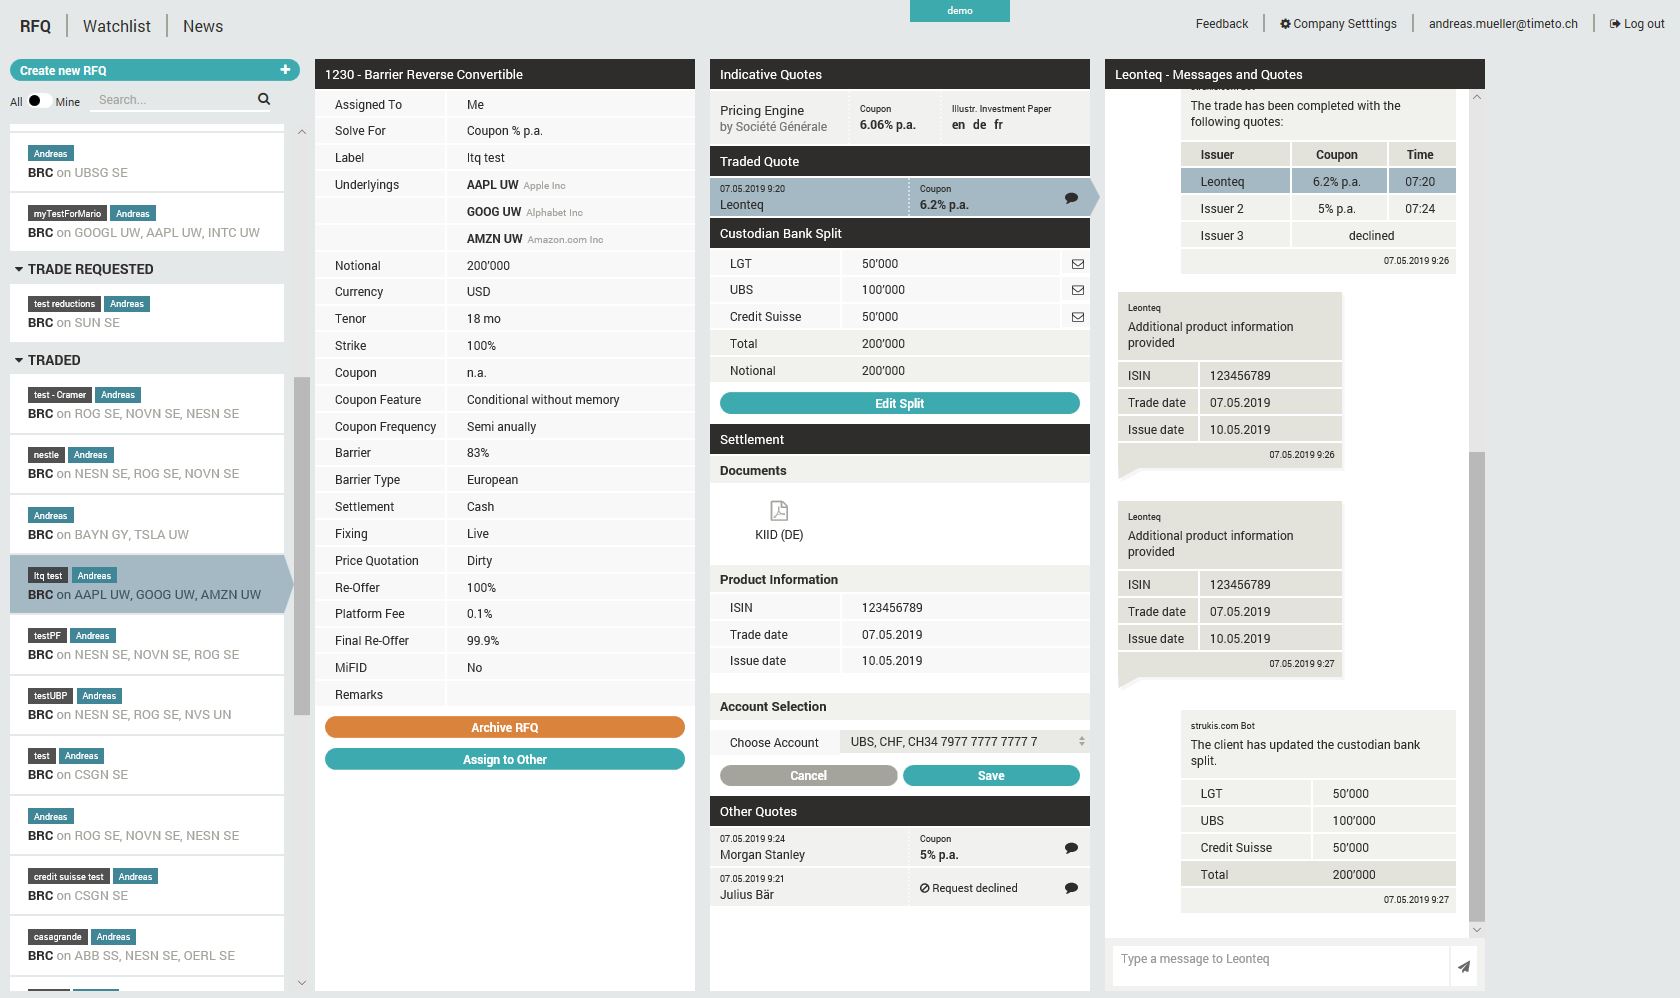1680x998 pixels.
Task: Click the messages panel scrollbar thumb
Action: click(x=1477, y=686)
